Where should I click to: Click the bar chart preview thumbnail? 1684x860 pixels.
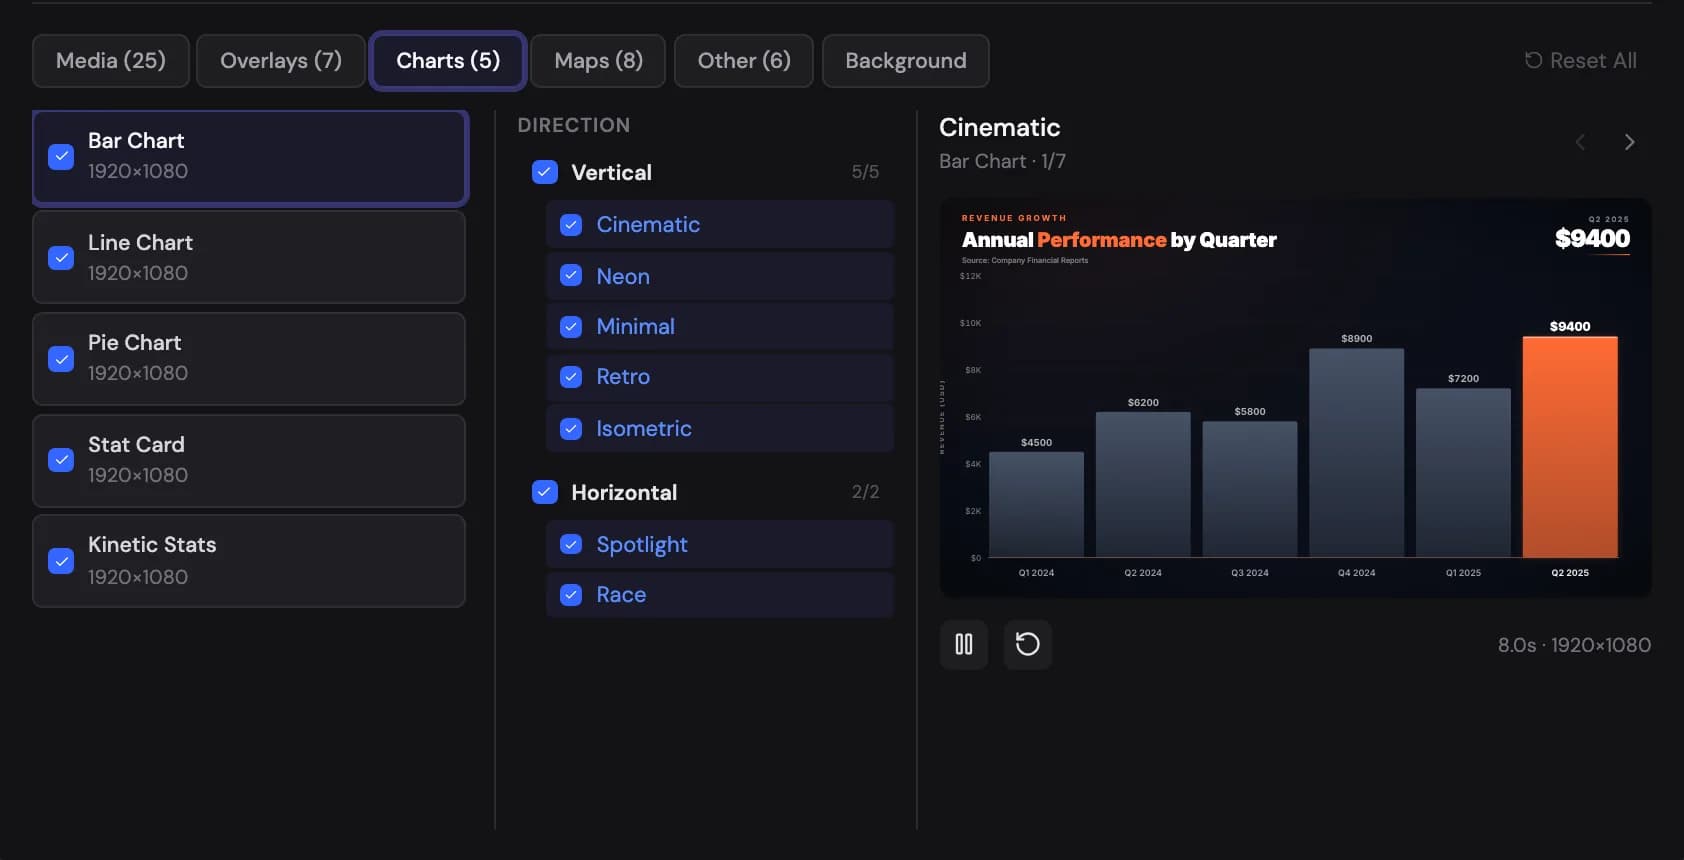1295,398
